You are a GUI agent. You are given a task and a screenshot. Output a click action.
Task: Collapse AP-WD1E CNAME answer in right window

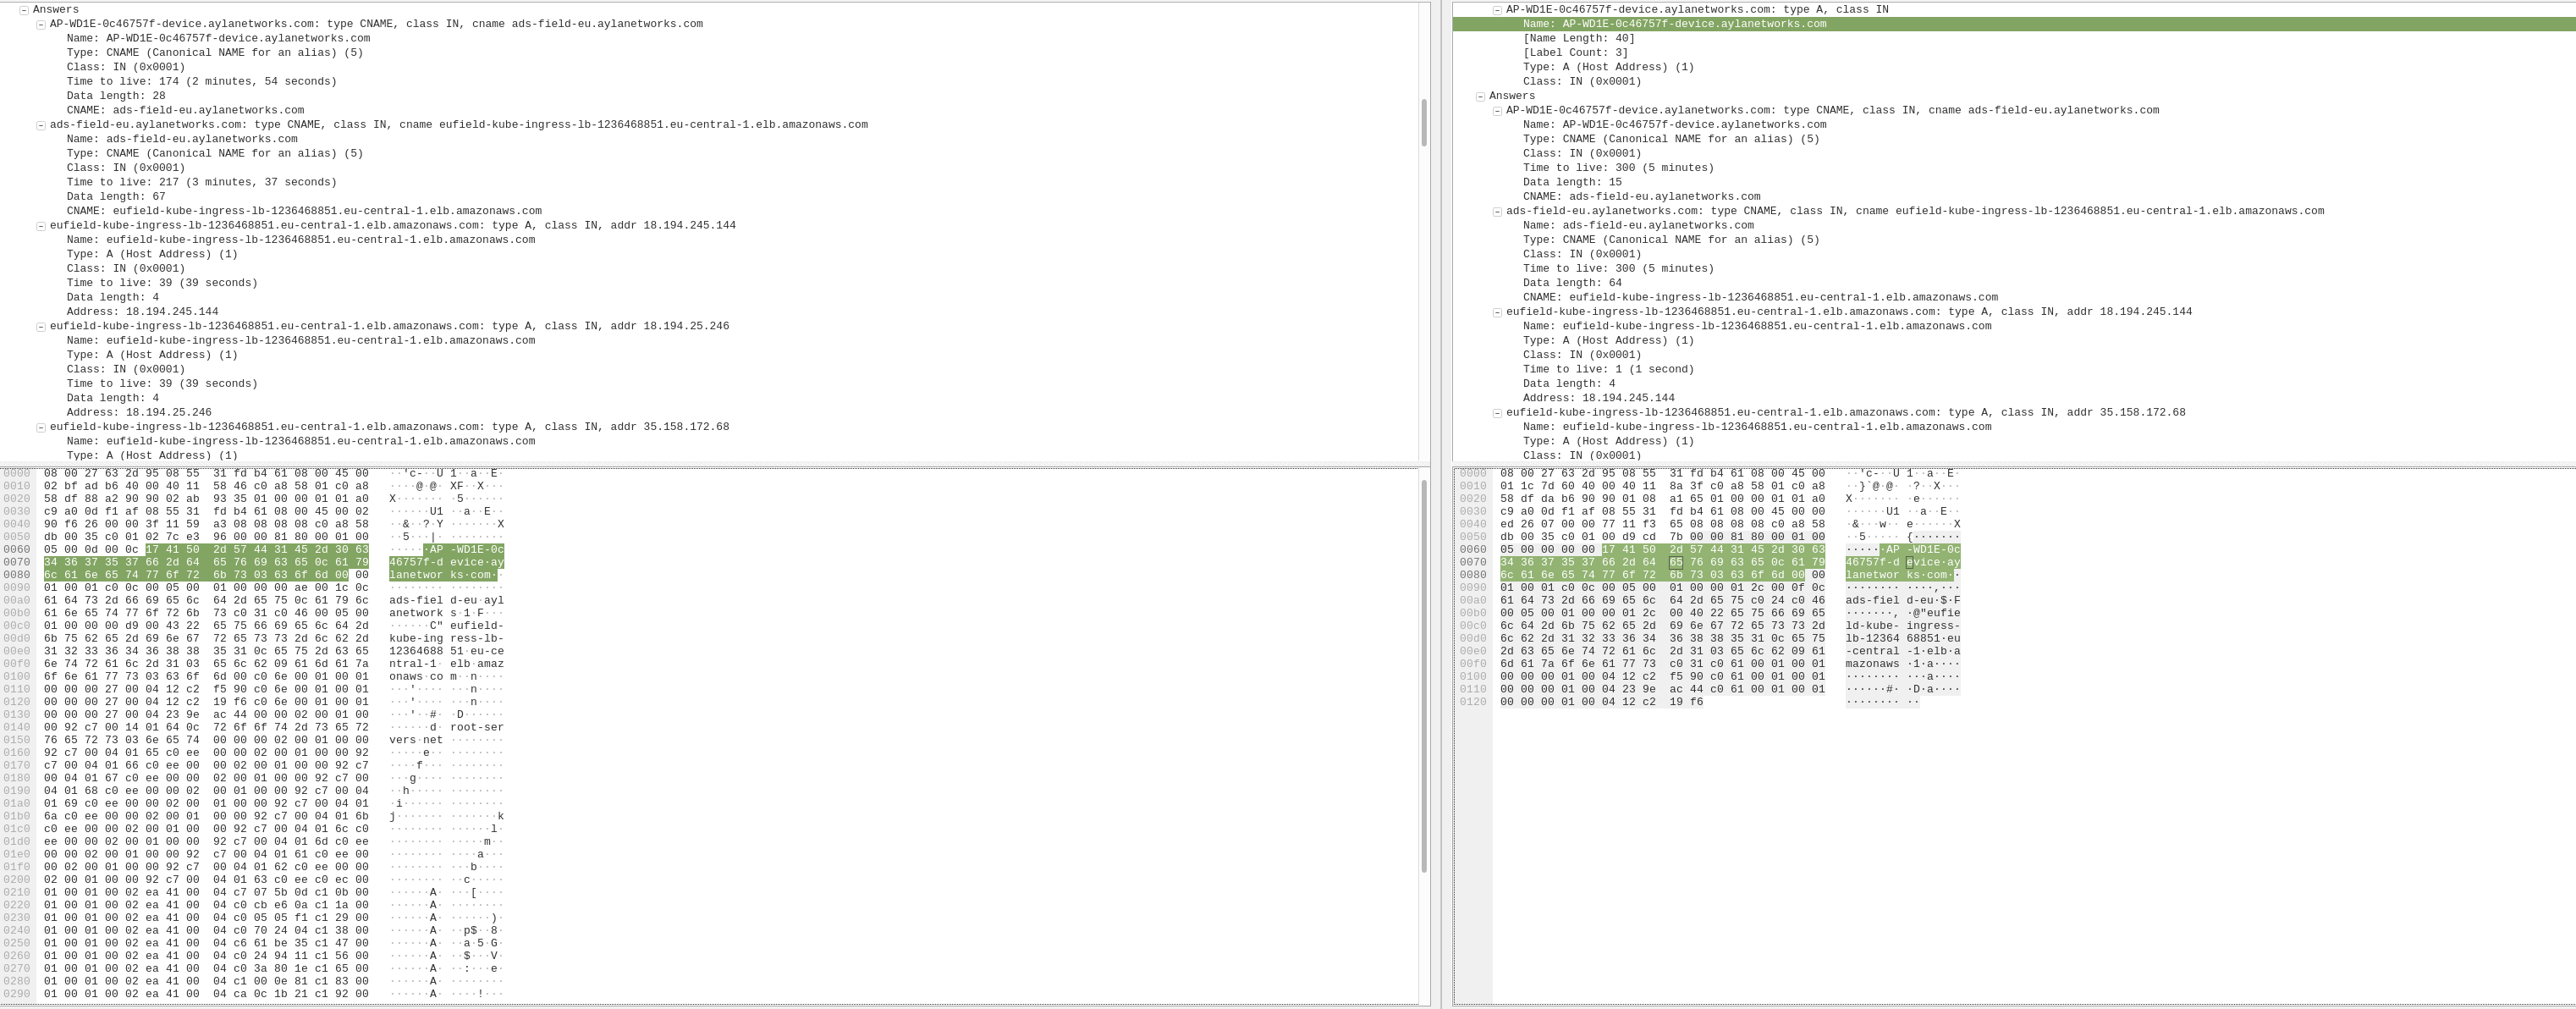[x=1497, y=111]
